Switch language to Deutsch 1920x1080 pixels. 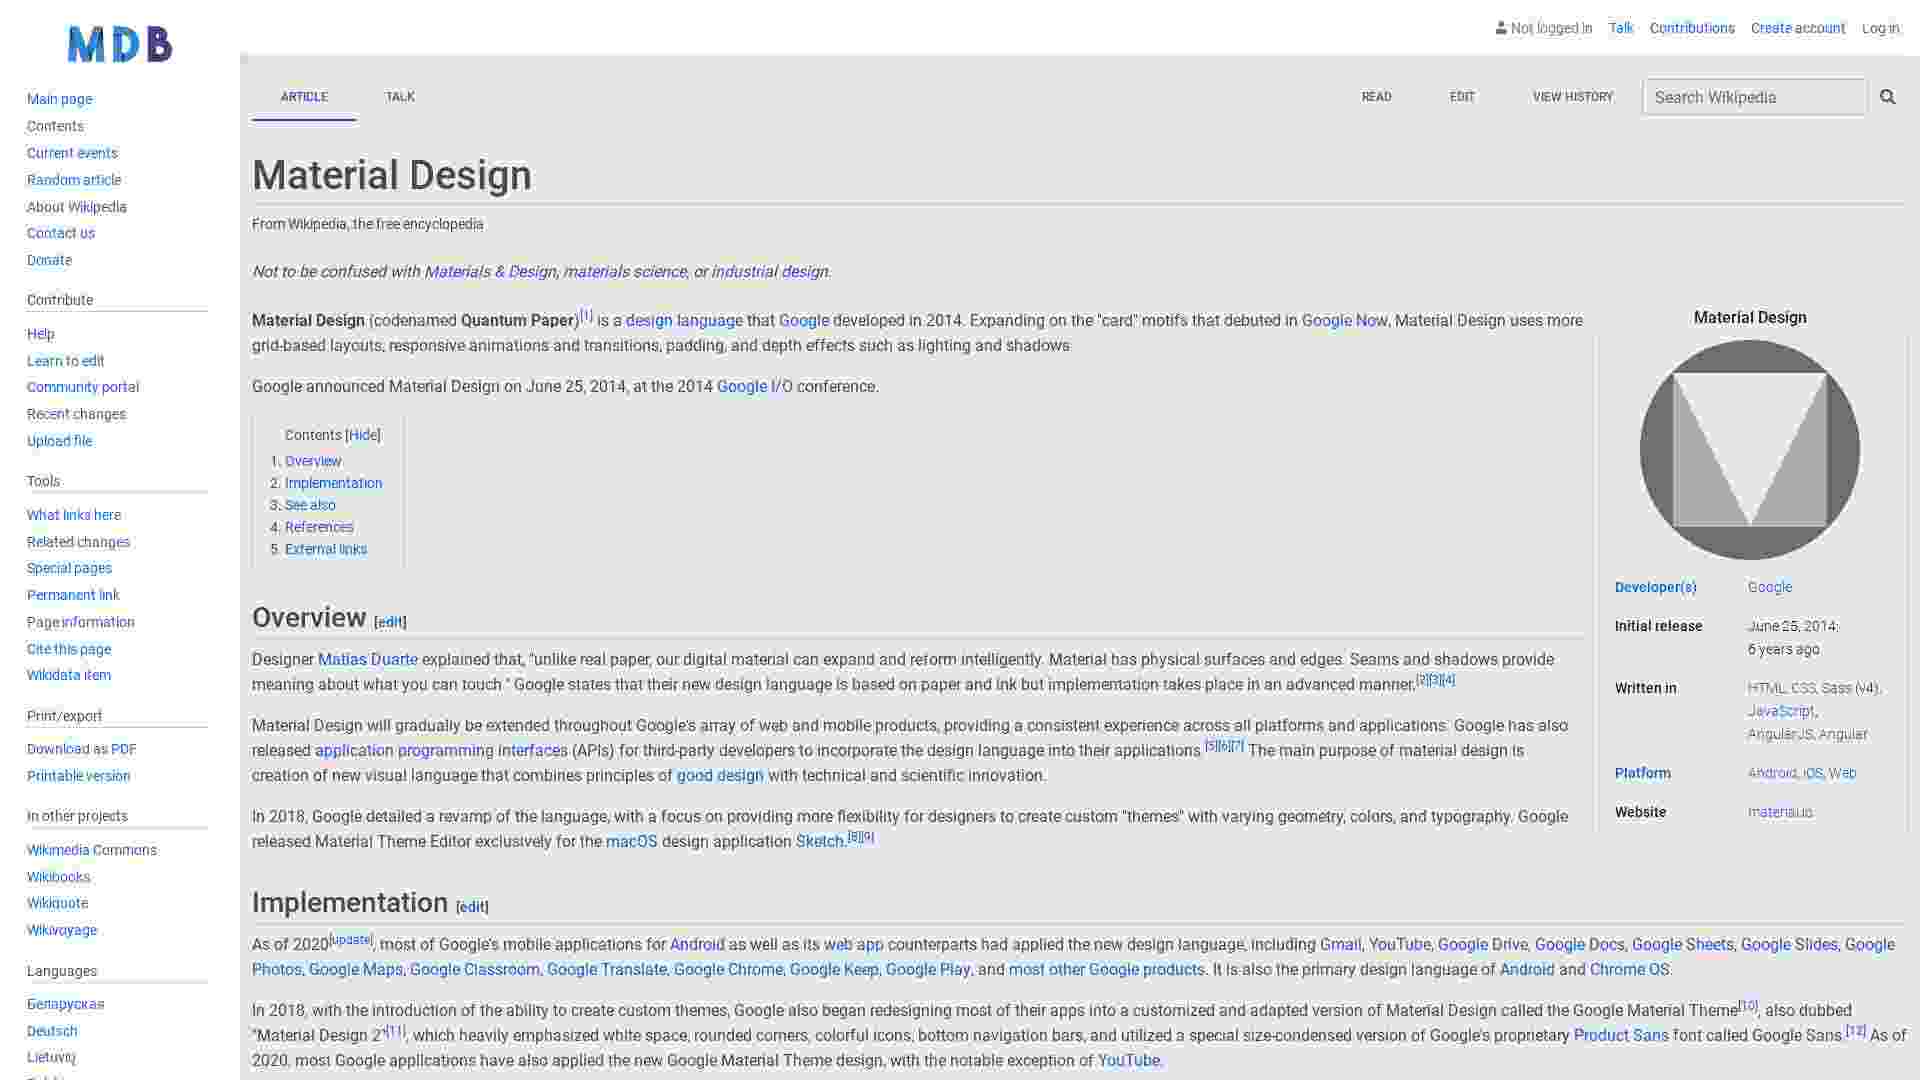tap(52, 1031)
